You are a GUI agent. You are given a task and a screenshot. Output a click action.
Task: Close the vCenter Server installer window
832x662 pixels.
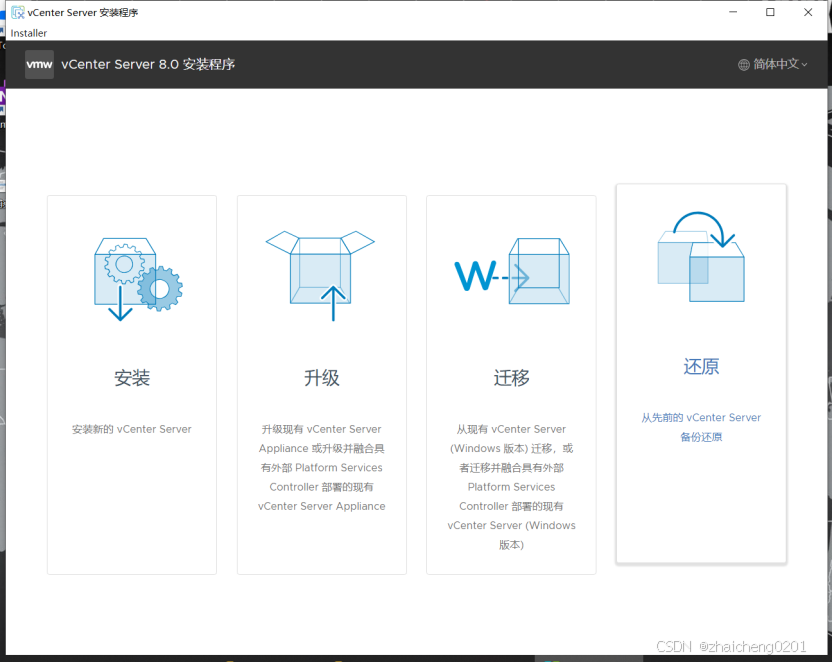(808, 12)
